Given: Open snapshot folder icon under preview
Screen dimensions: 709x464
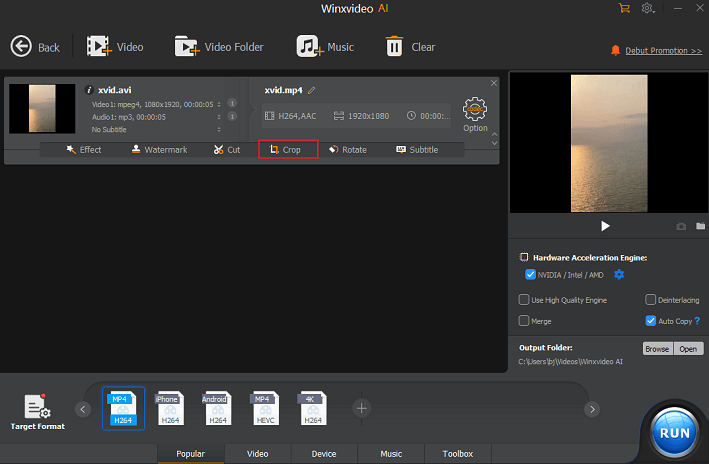Looking at the screenshot, I should (x=700, y=226).
